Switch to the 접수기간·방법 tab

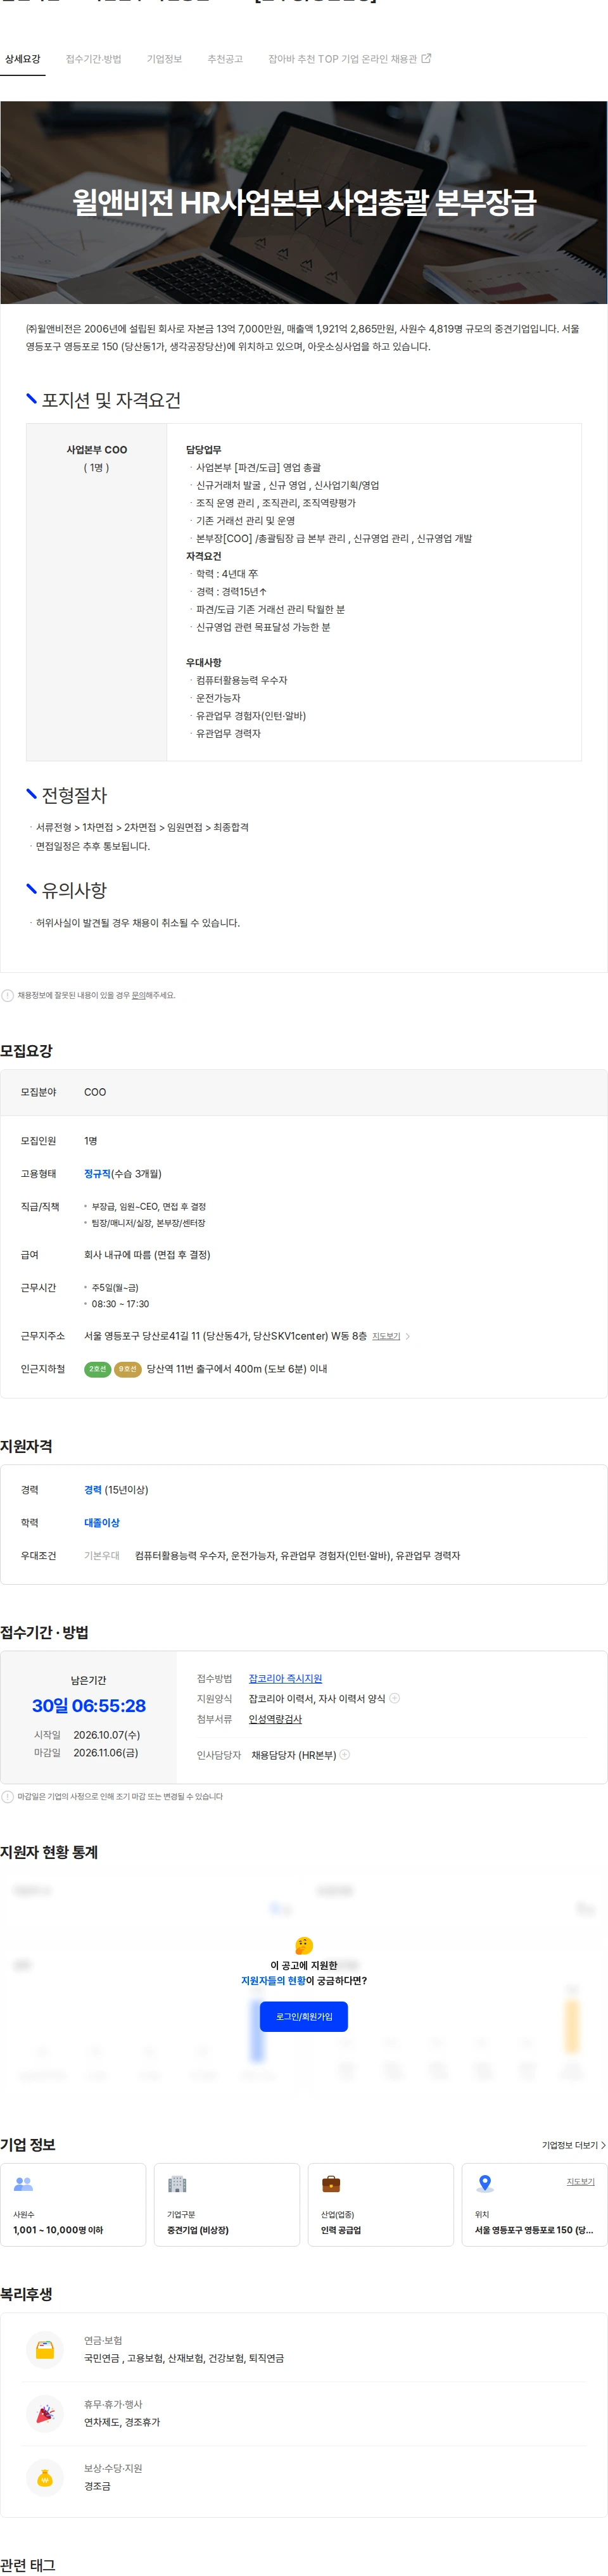[x=93, y=59]
